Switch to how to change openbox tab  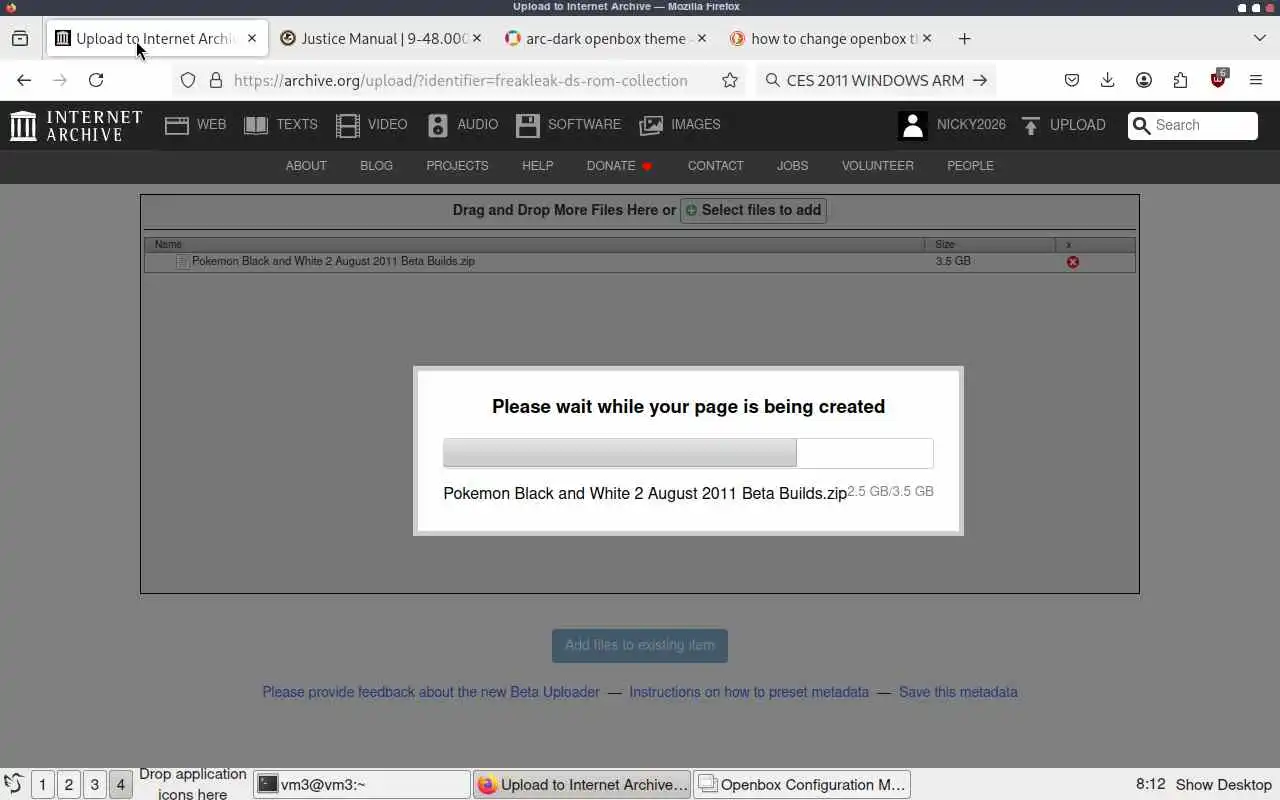pyautogui.click(x=832, y=39)
